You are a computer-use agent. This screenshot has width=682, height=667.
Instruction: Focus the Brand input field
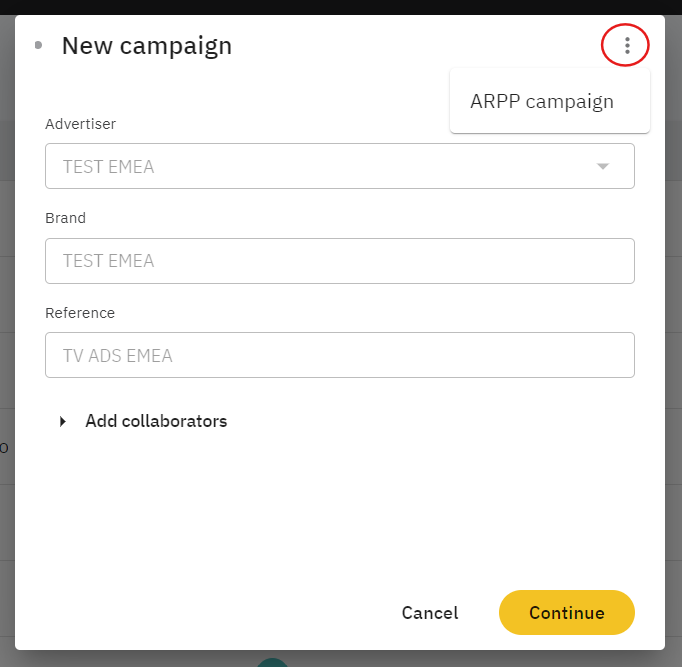pos(340,260)
